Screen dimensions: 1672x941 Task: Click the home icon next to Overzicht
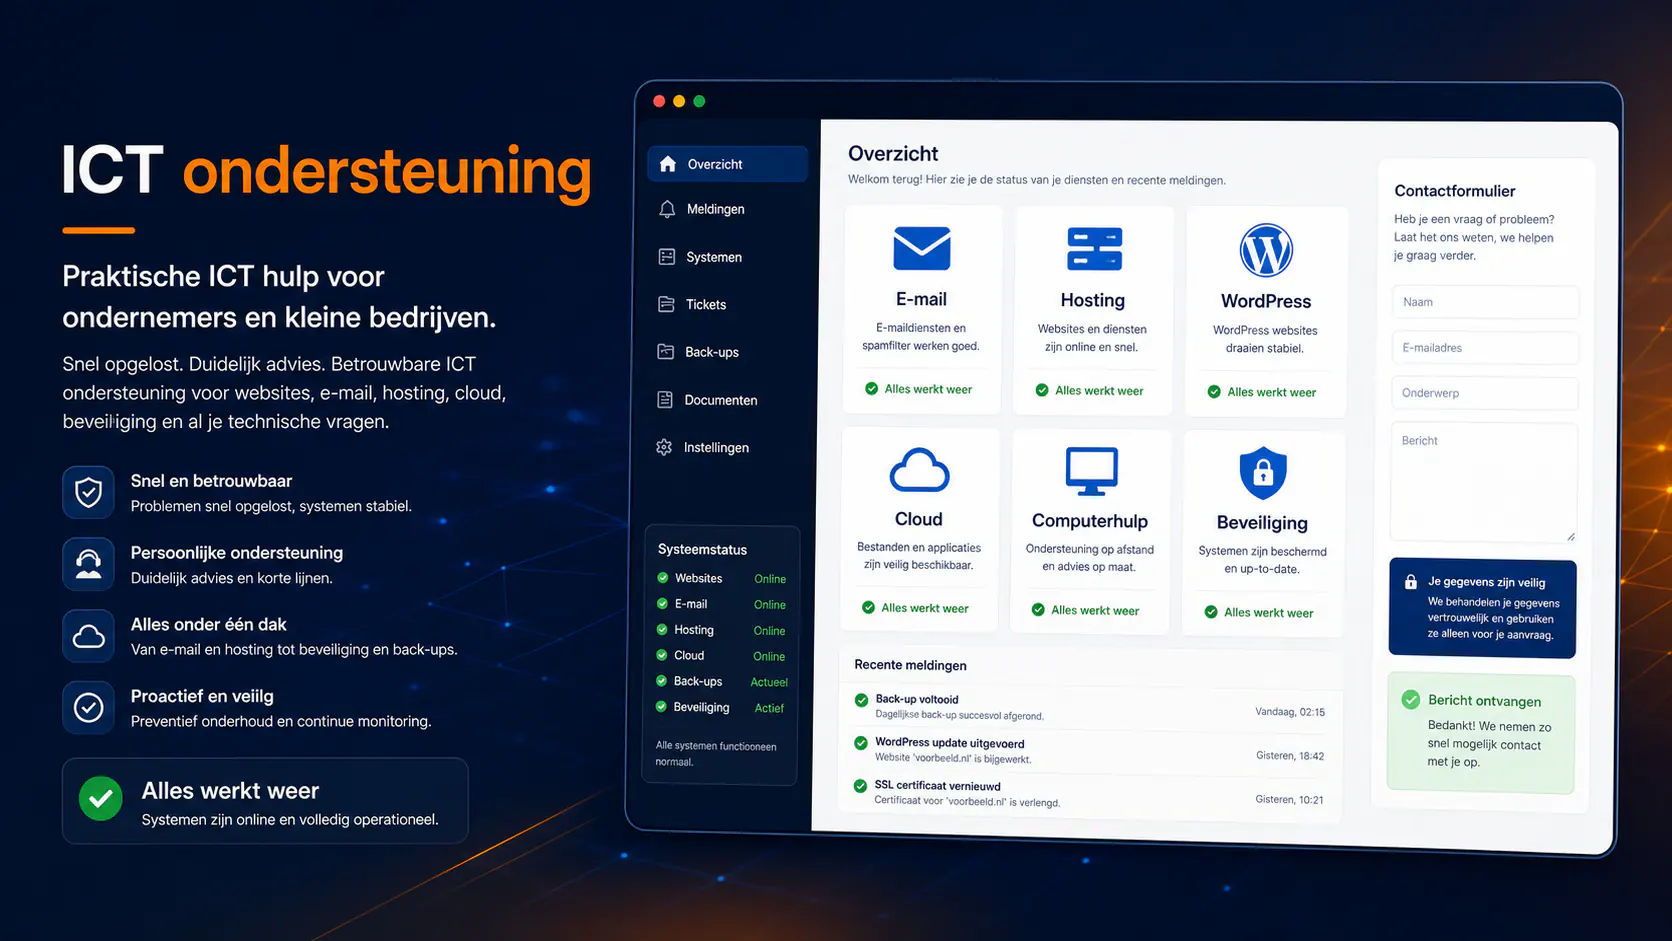click(x=668, y=164)
